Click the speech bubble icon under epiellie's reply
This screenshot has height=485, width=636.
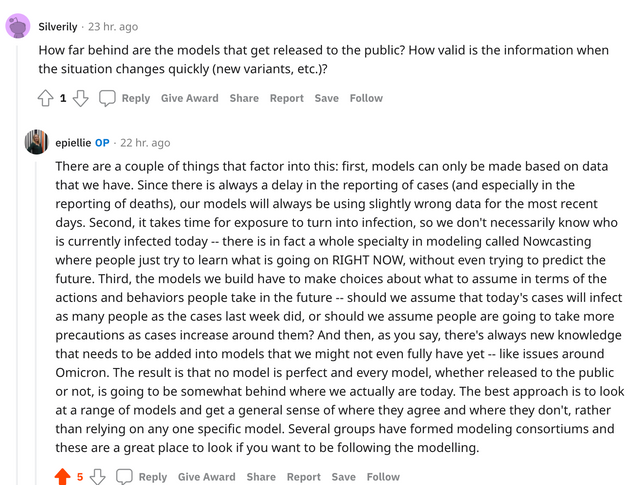[x=124, y=477]
